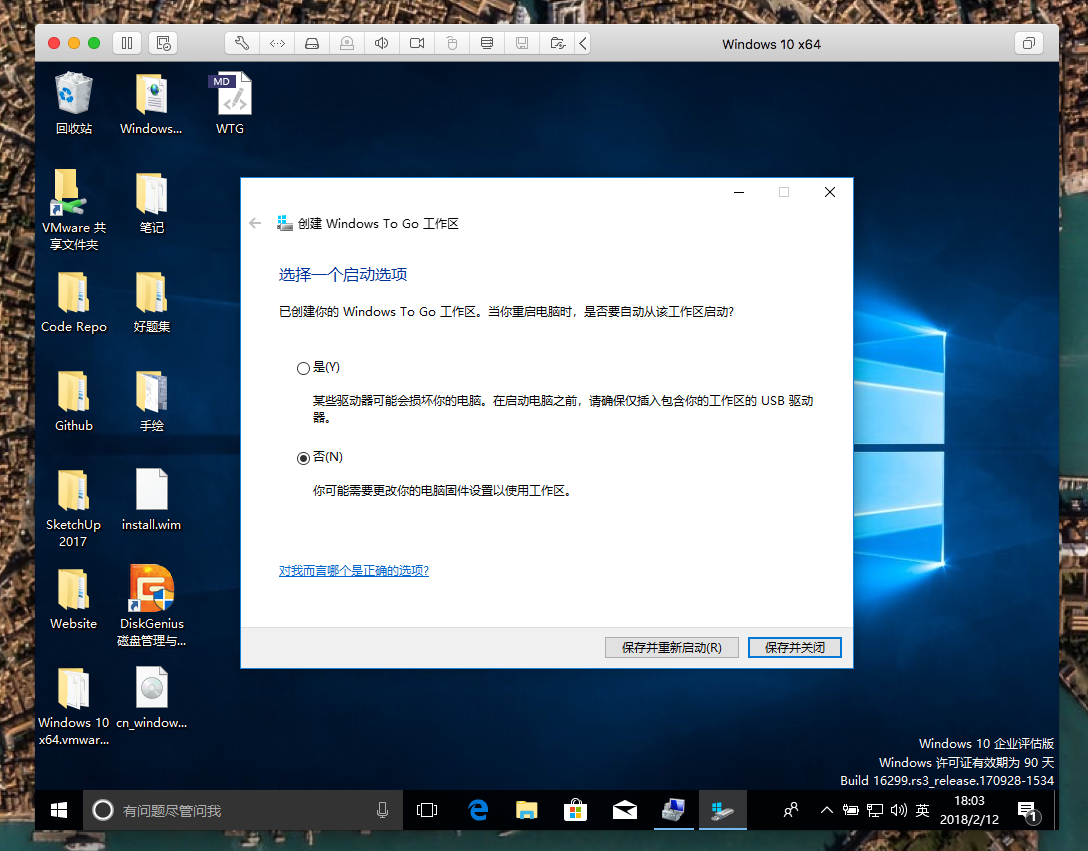Click 保存并重新启动(R) button
This screenshot has height=851, width=1088.
click(671, 647)
